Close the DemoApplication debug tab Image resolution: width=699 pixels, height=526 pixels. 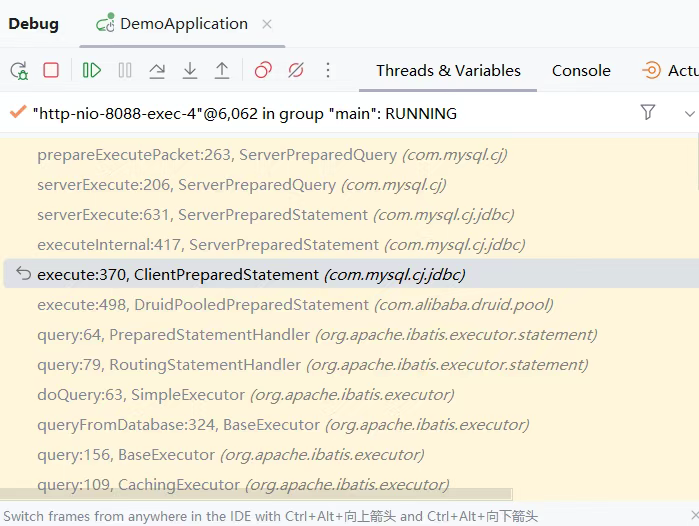click(266, 24)
